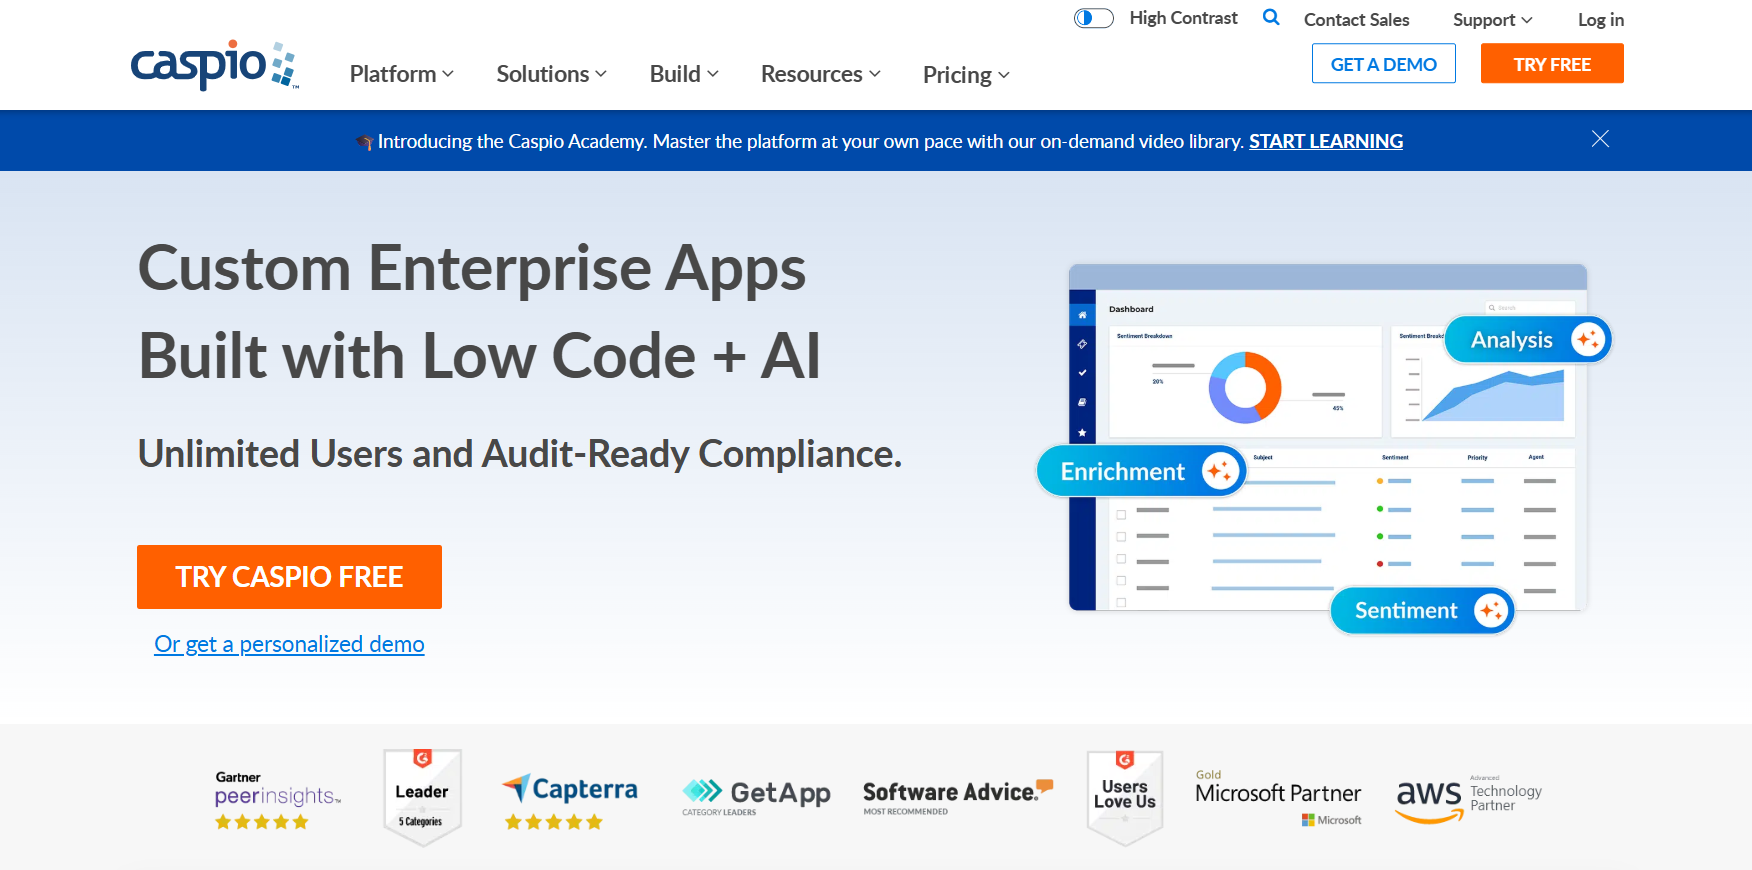Image resolution: width=1752 pixels, height=870 pixels.
Task: Open the Resources dropdown
Action: [x=821, y=74]
